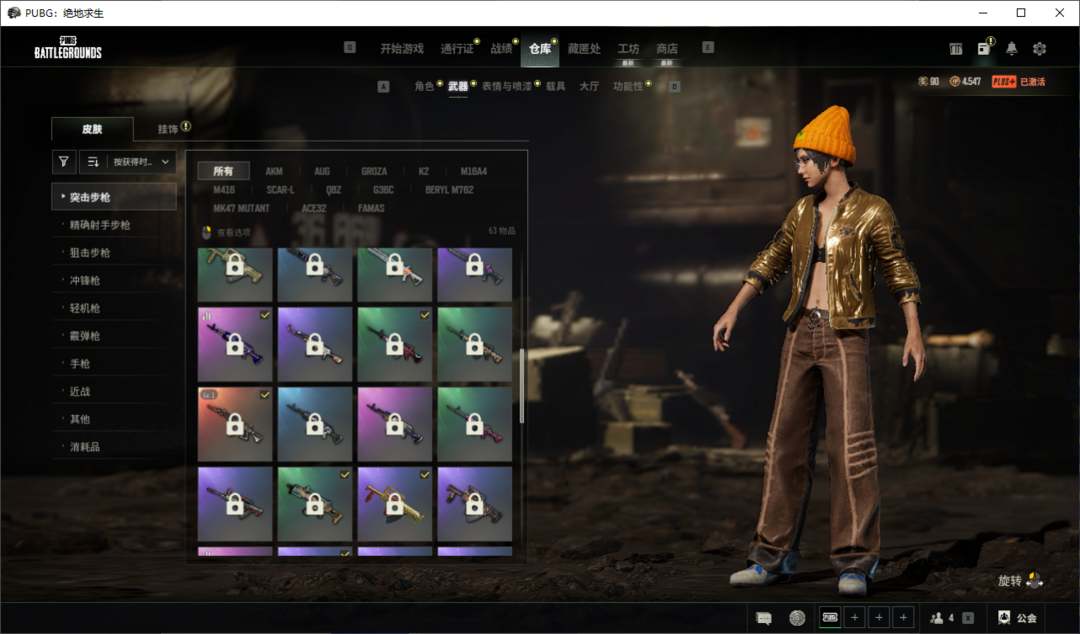1080x634 pixels.
Task: Open the settings gear icon
Action: [x=1039, y=49]
